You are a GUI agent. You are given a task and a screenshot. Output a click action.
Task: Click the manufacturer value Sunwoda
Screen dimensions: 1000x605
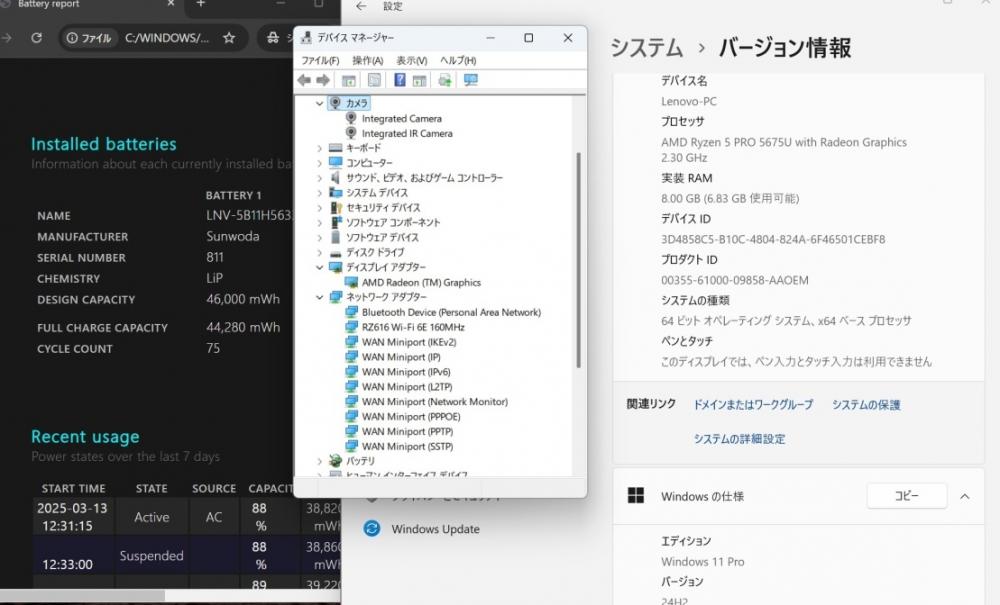233,236
